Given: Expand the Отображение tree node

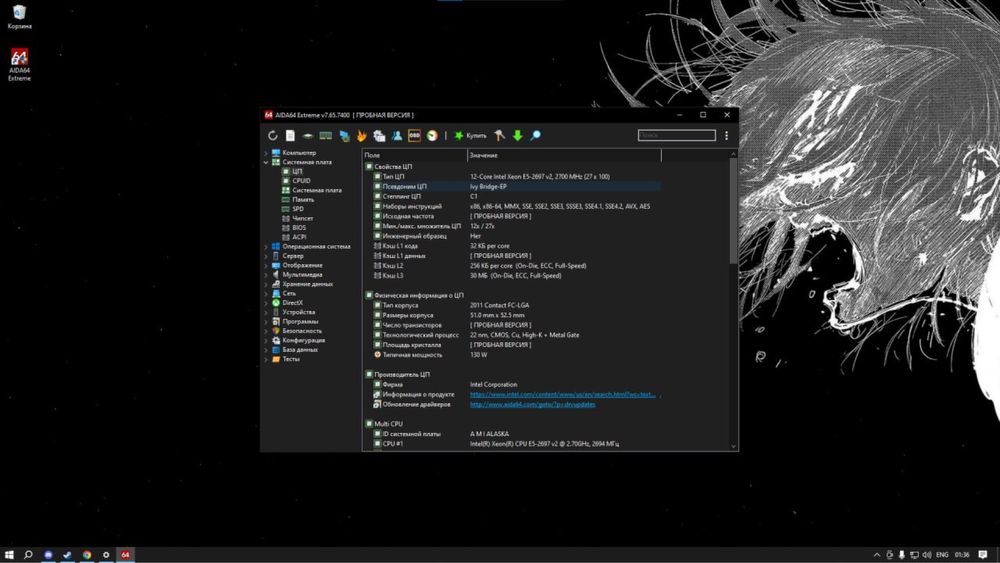Looking at the screenshot, I should tap(266, 265).
